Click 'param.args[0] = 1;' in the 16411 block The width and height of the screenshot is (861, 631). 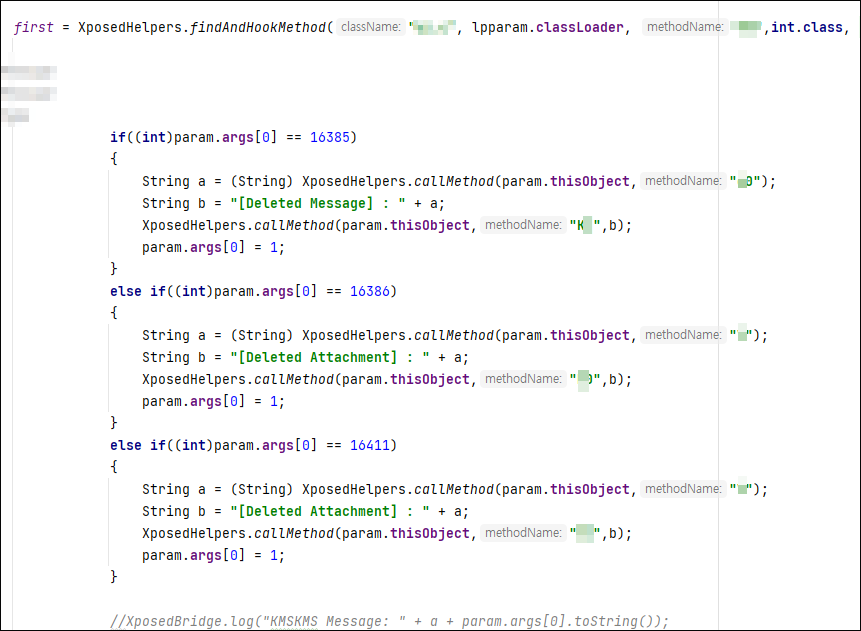click(213, 556)
